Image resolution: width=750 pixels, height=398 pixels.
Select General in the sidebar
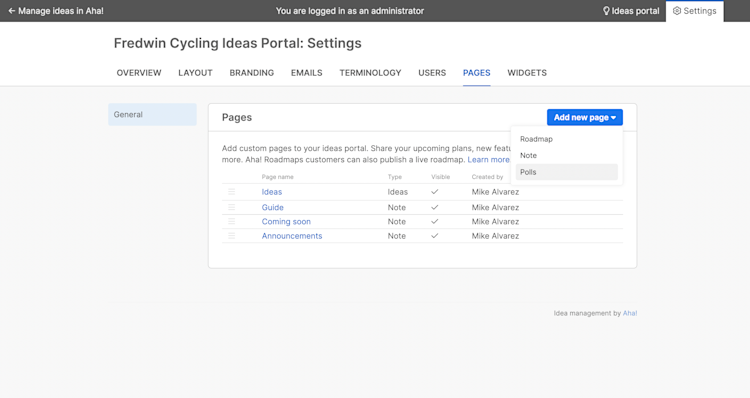click(x=152, y=114)
